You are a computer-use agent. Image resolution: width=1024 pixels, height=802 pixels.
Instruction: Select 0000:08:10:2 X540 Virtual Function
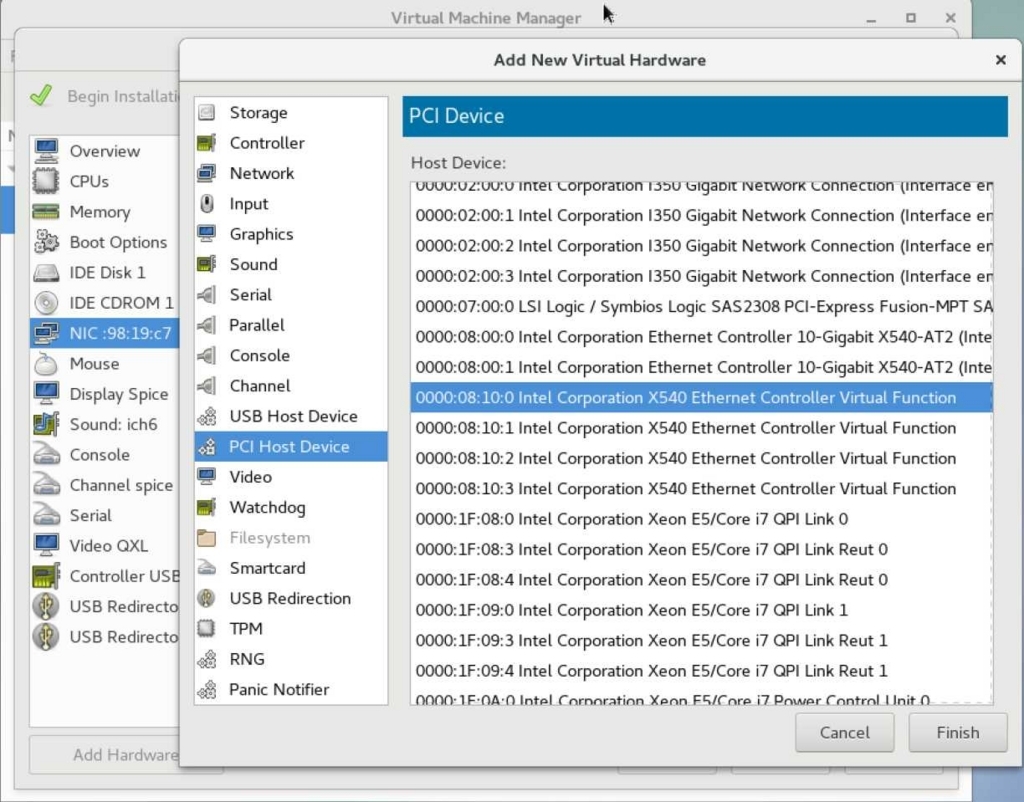pyautogui.click(x=701, y=458)
